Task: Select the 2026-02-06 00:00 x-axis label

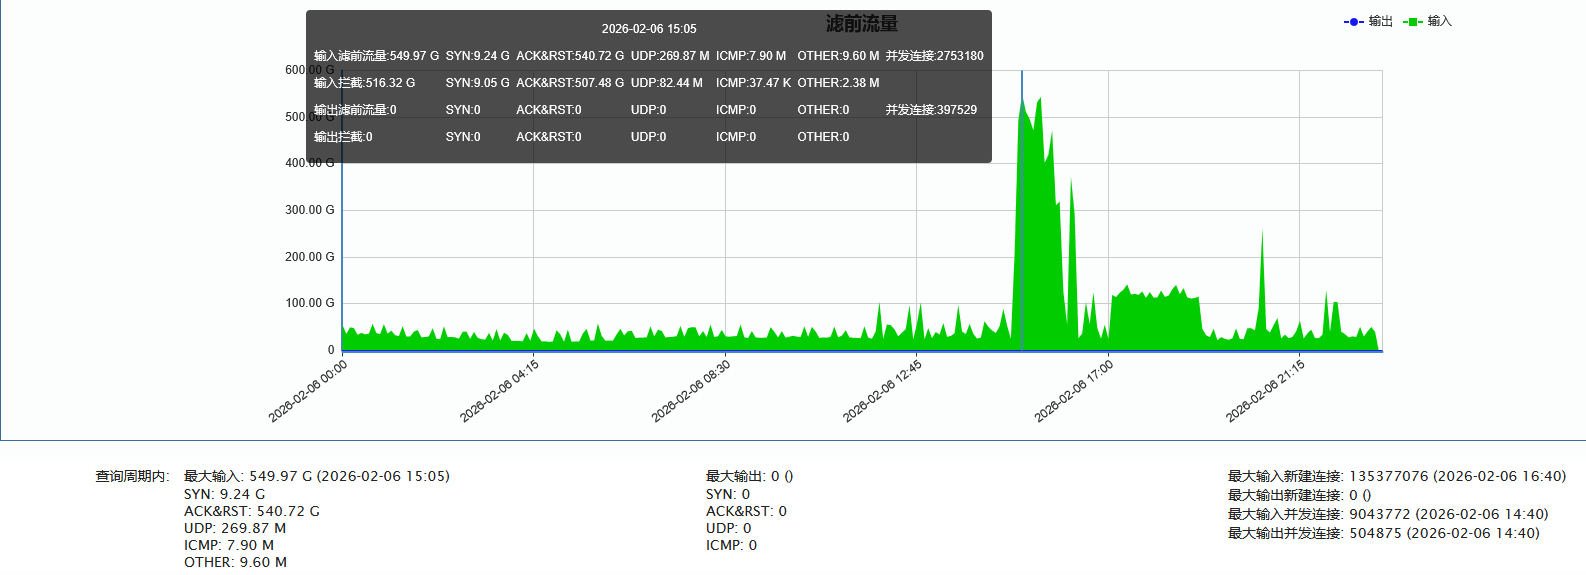Action: (x=309, y=391)
